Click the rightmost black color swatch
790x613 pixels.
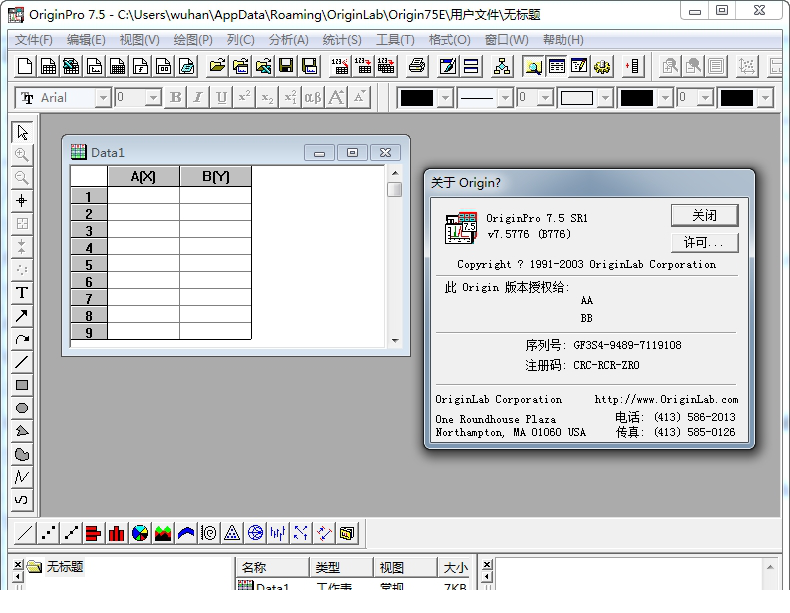[737, 98]
